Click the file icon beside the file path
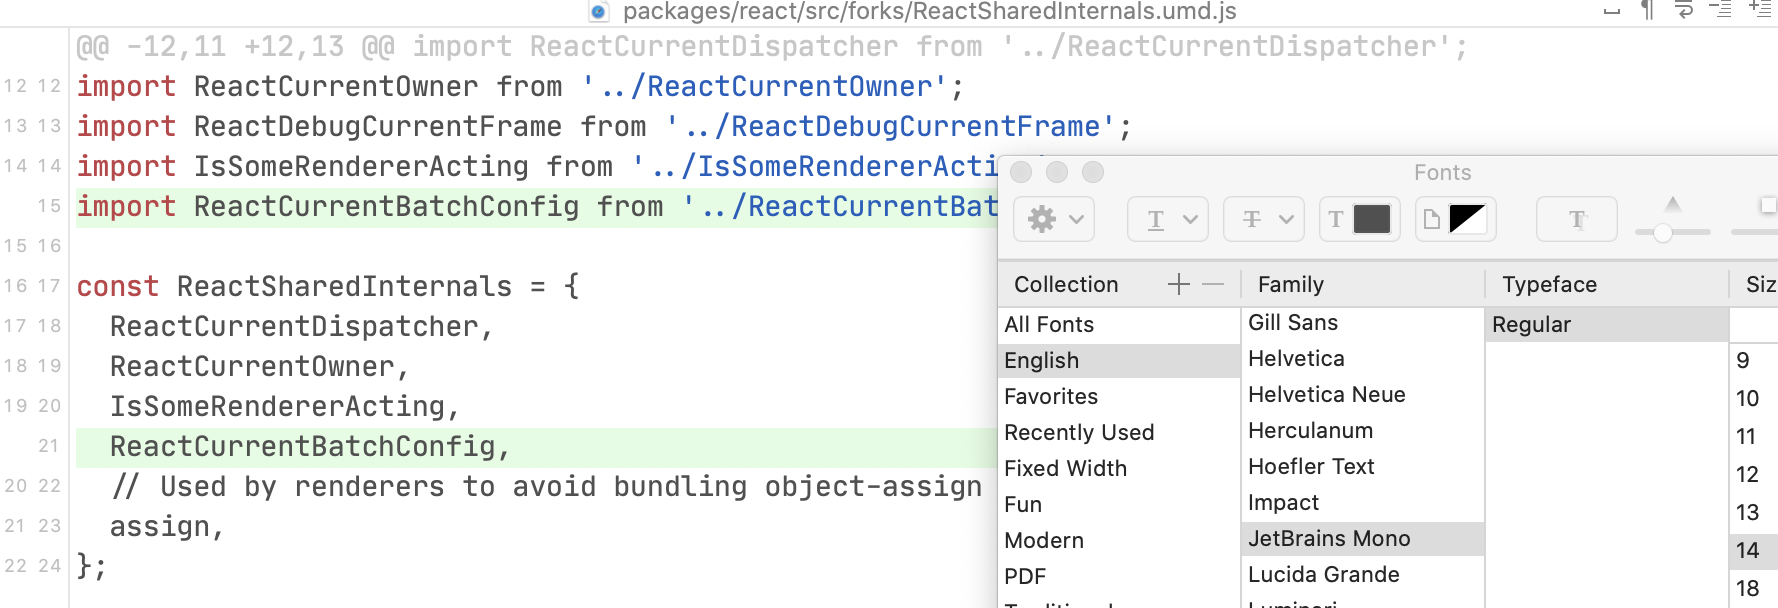1778x608 pixels. tap(599, 12)
